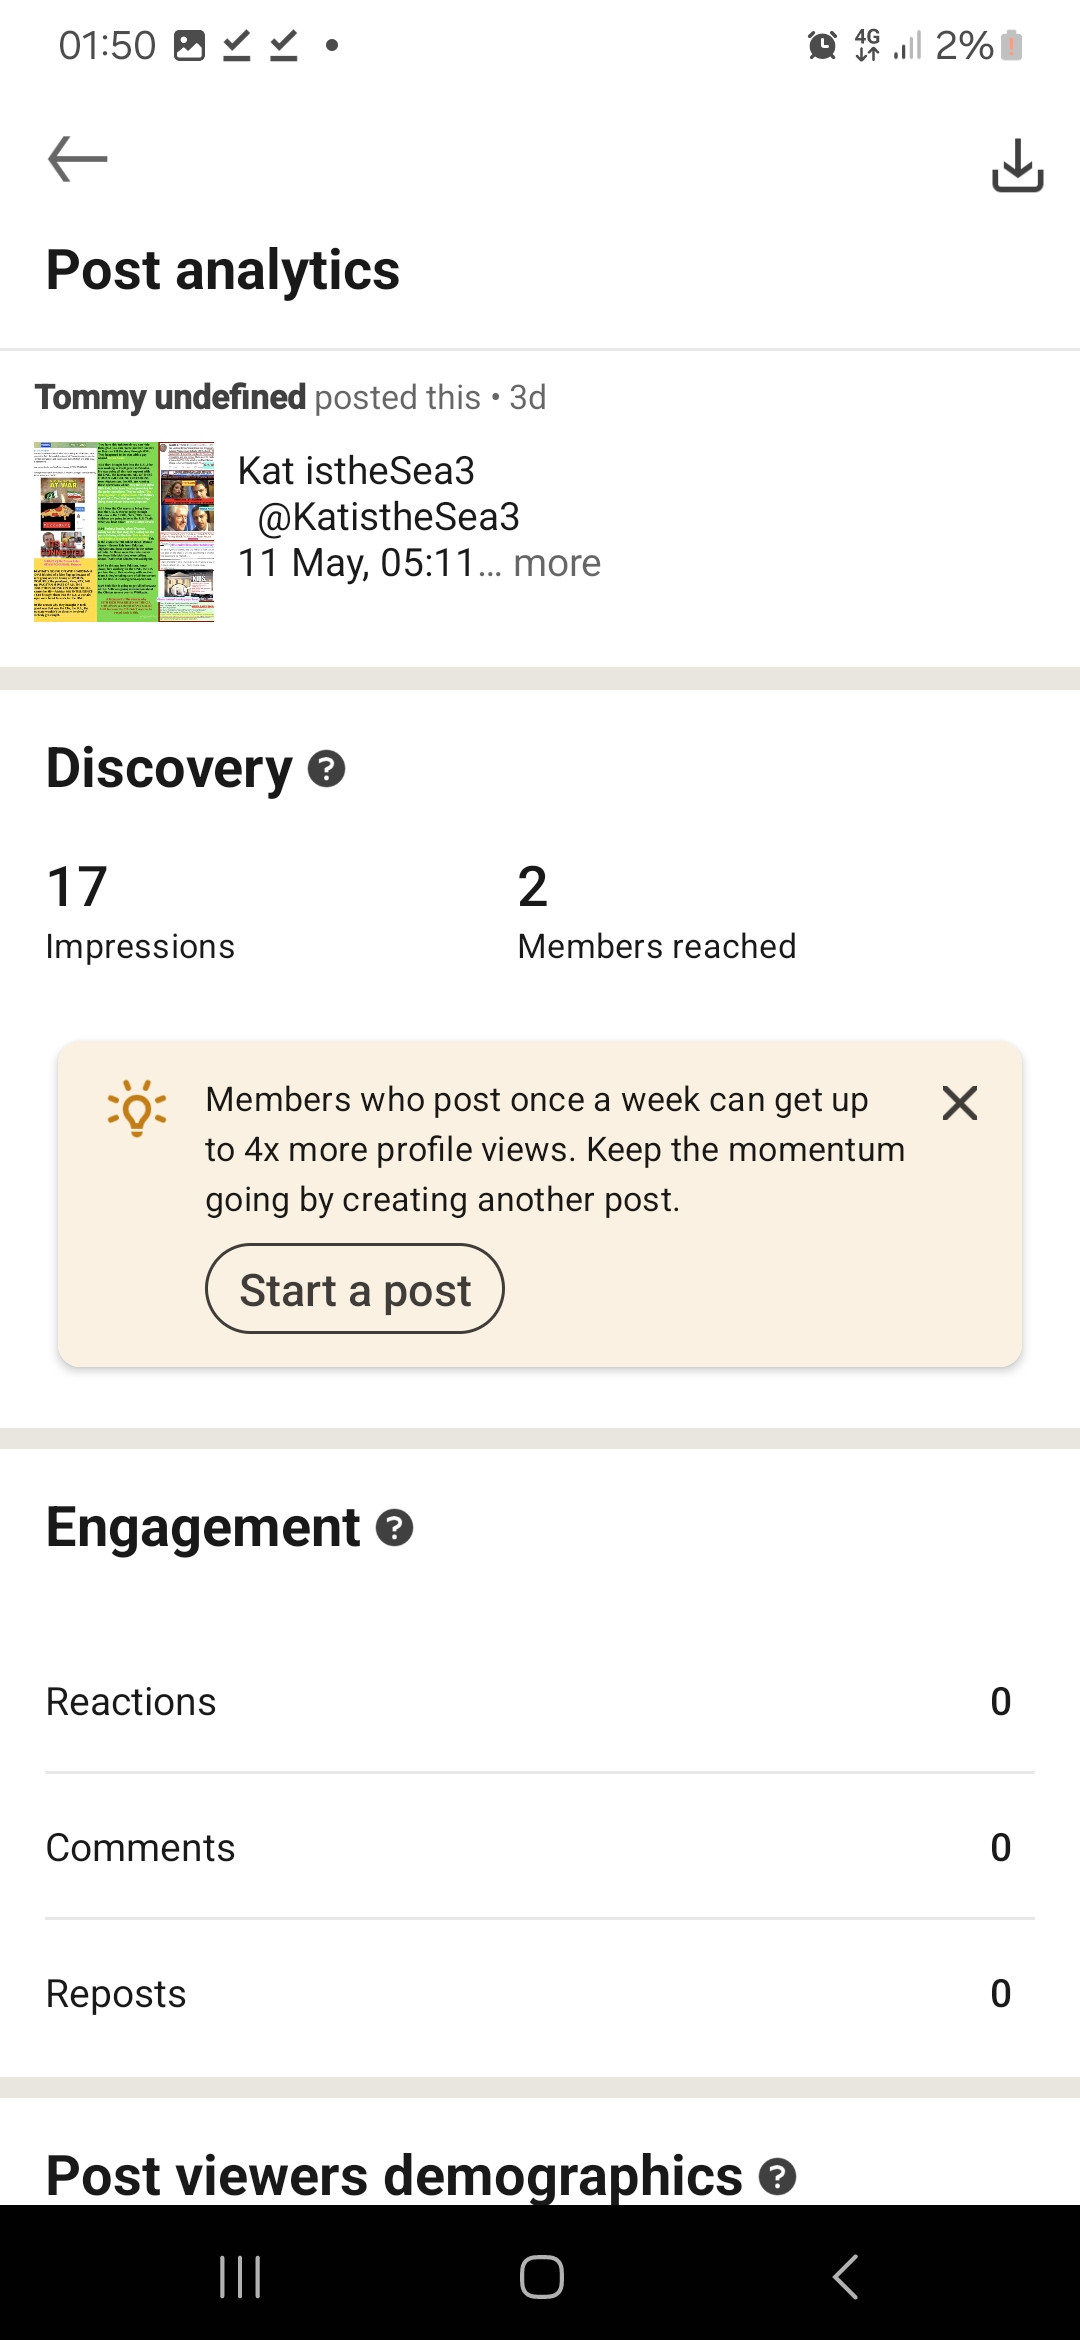Screen dimensions: 1080x2340
Task: Open the Reposts row
Action: tap(540, 1993)
